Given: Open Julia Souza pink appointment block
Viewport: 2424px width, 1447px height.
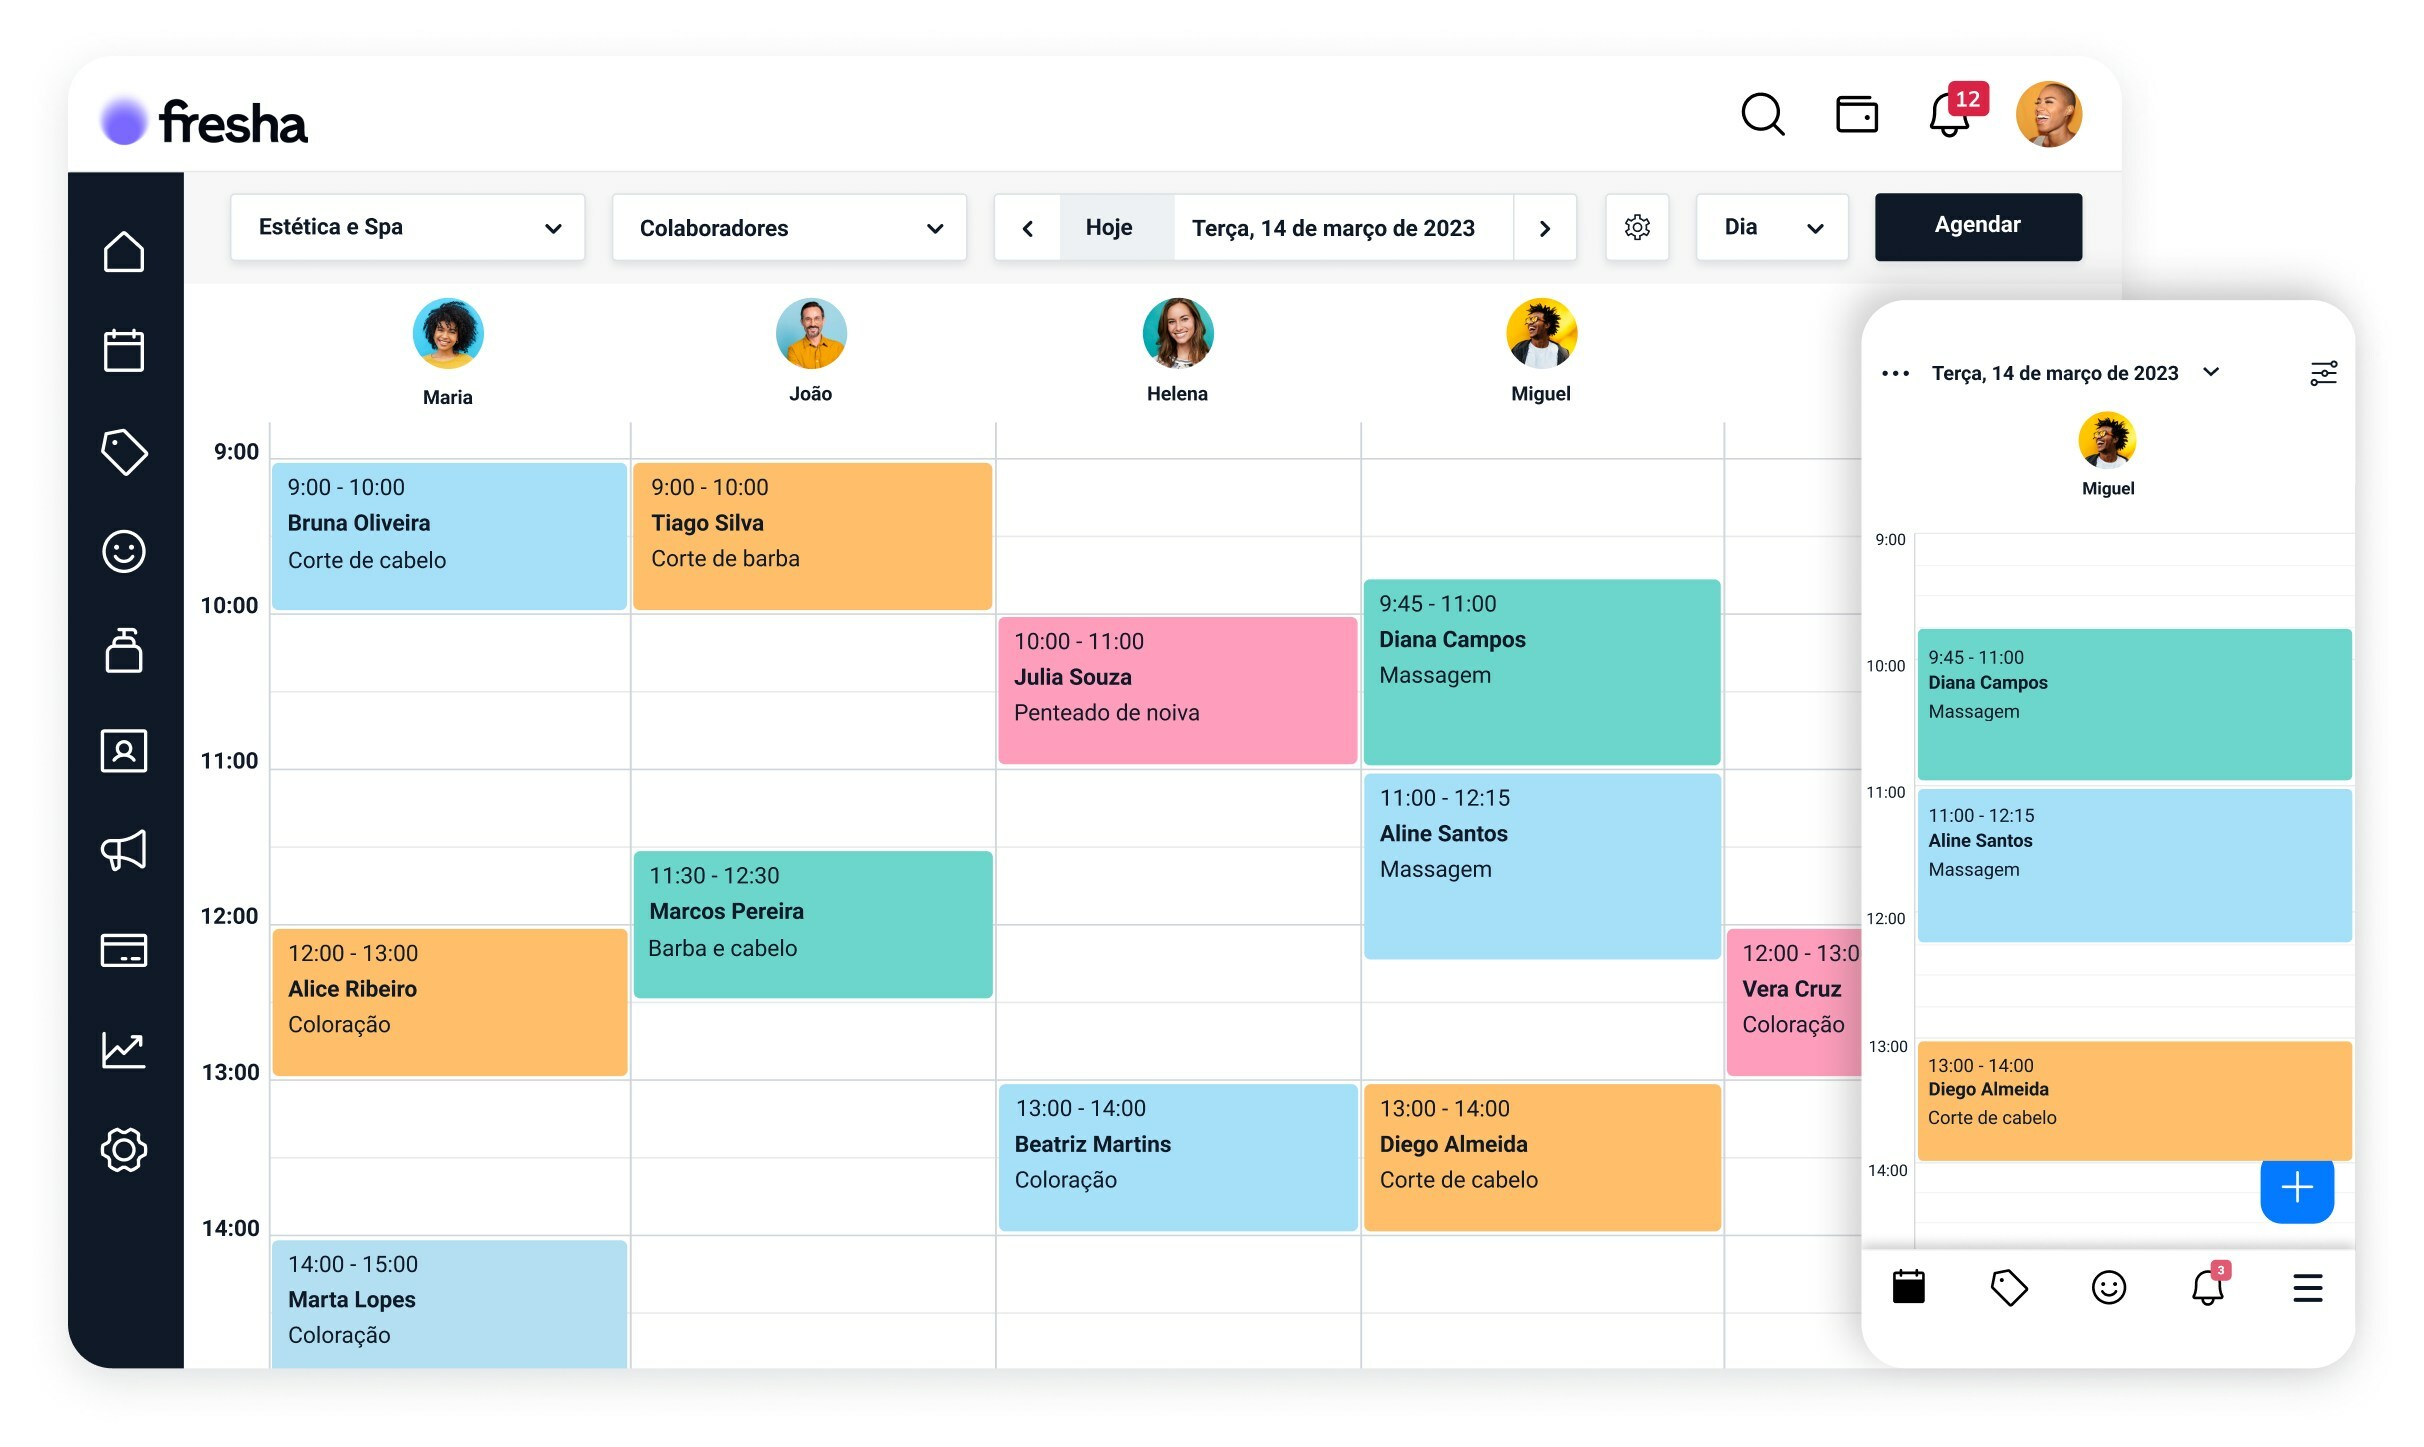Looking at the screenshot, I should tap(1176, 689).
